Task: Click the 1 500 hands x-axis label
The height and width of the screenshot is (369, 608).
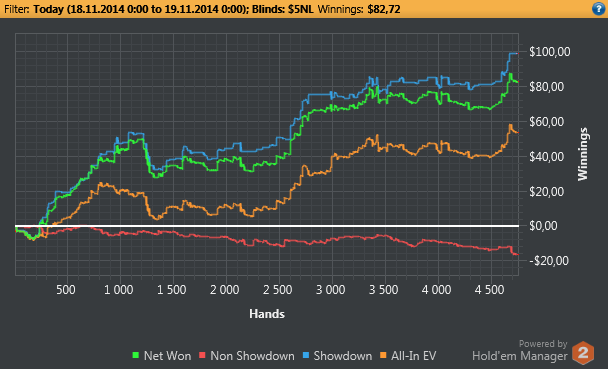Action: point(171,290)
